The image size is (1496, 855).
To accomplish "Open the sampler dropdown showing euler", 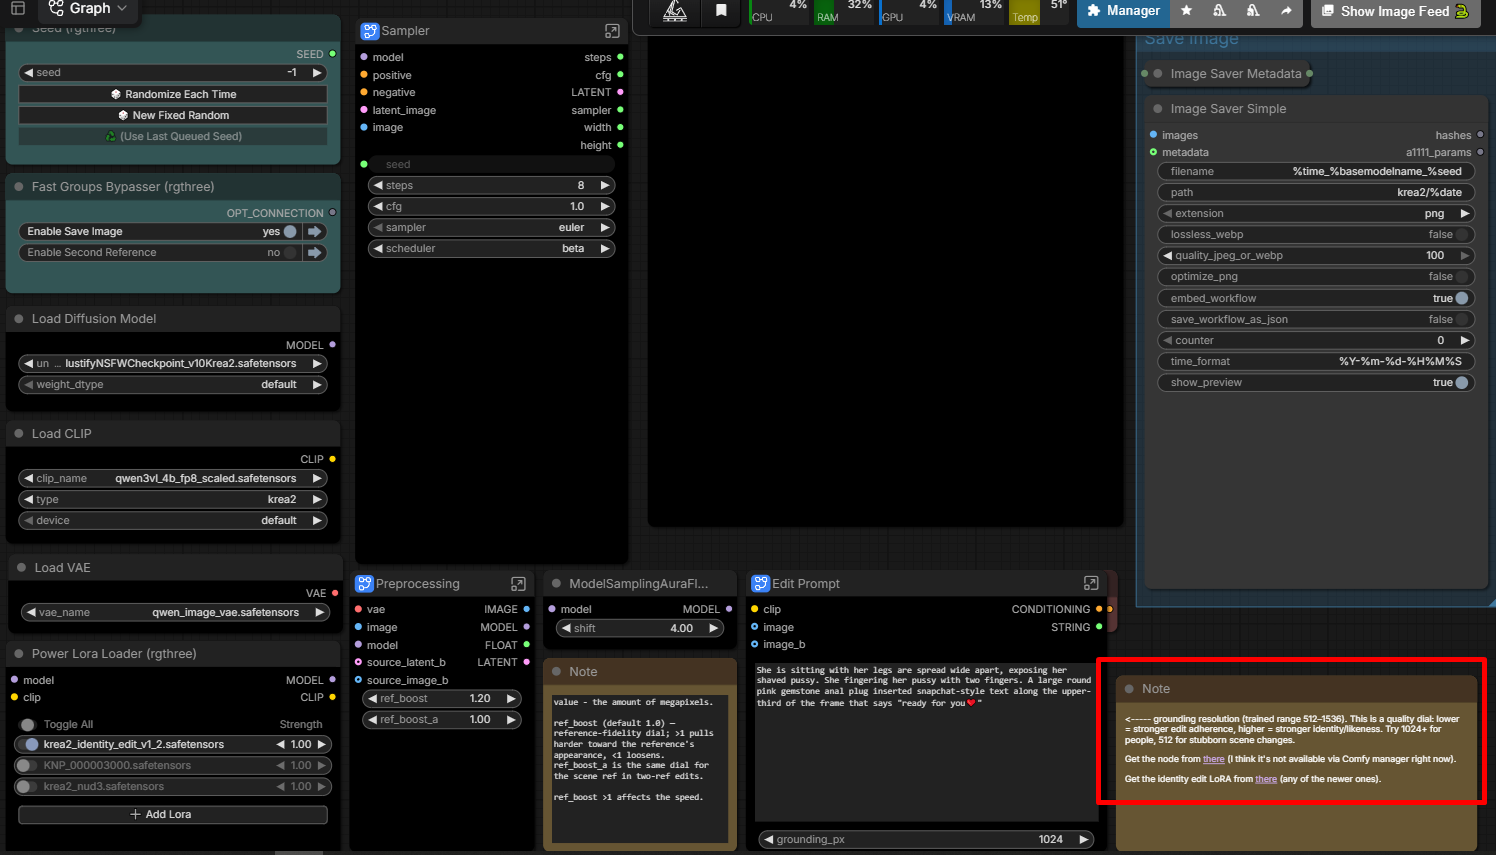I will [491, 228].
